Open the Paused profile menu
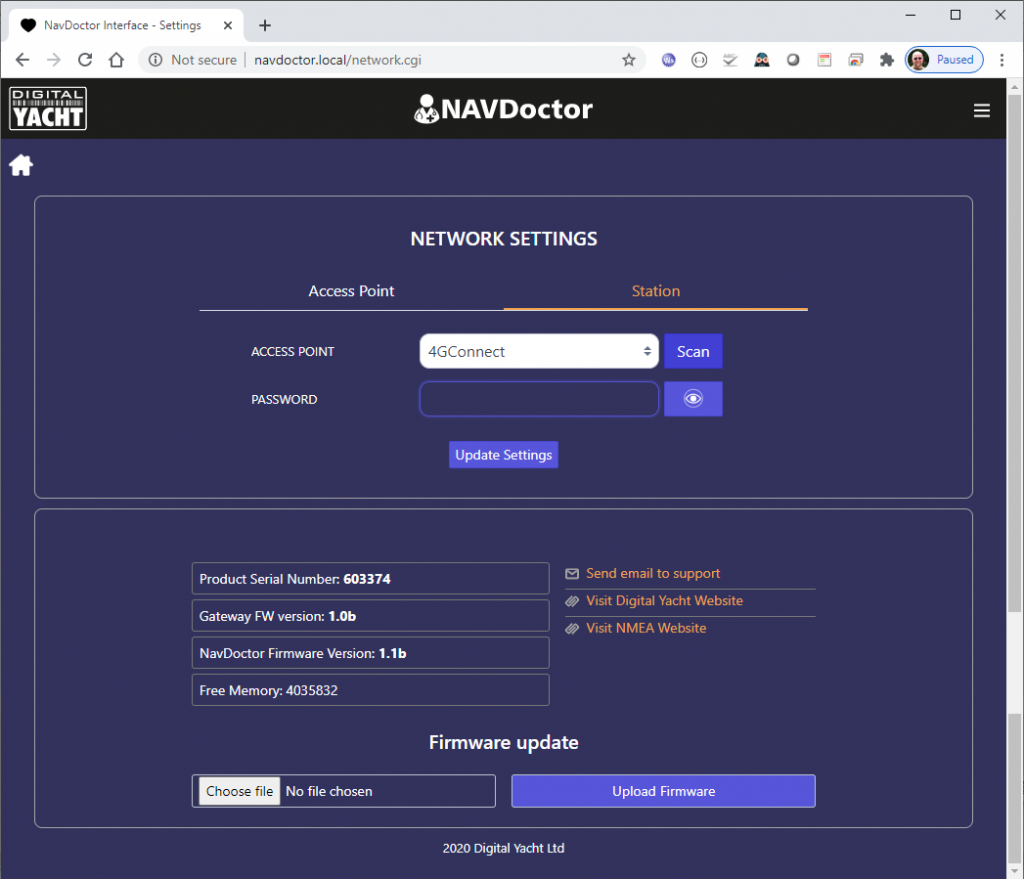The height and width of the screenshot is (879, 1024). (944, 60)
